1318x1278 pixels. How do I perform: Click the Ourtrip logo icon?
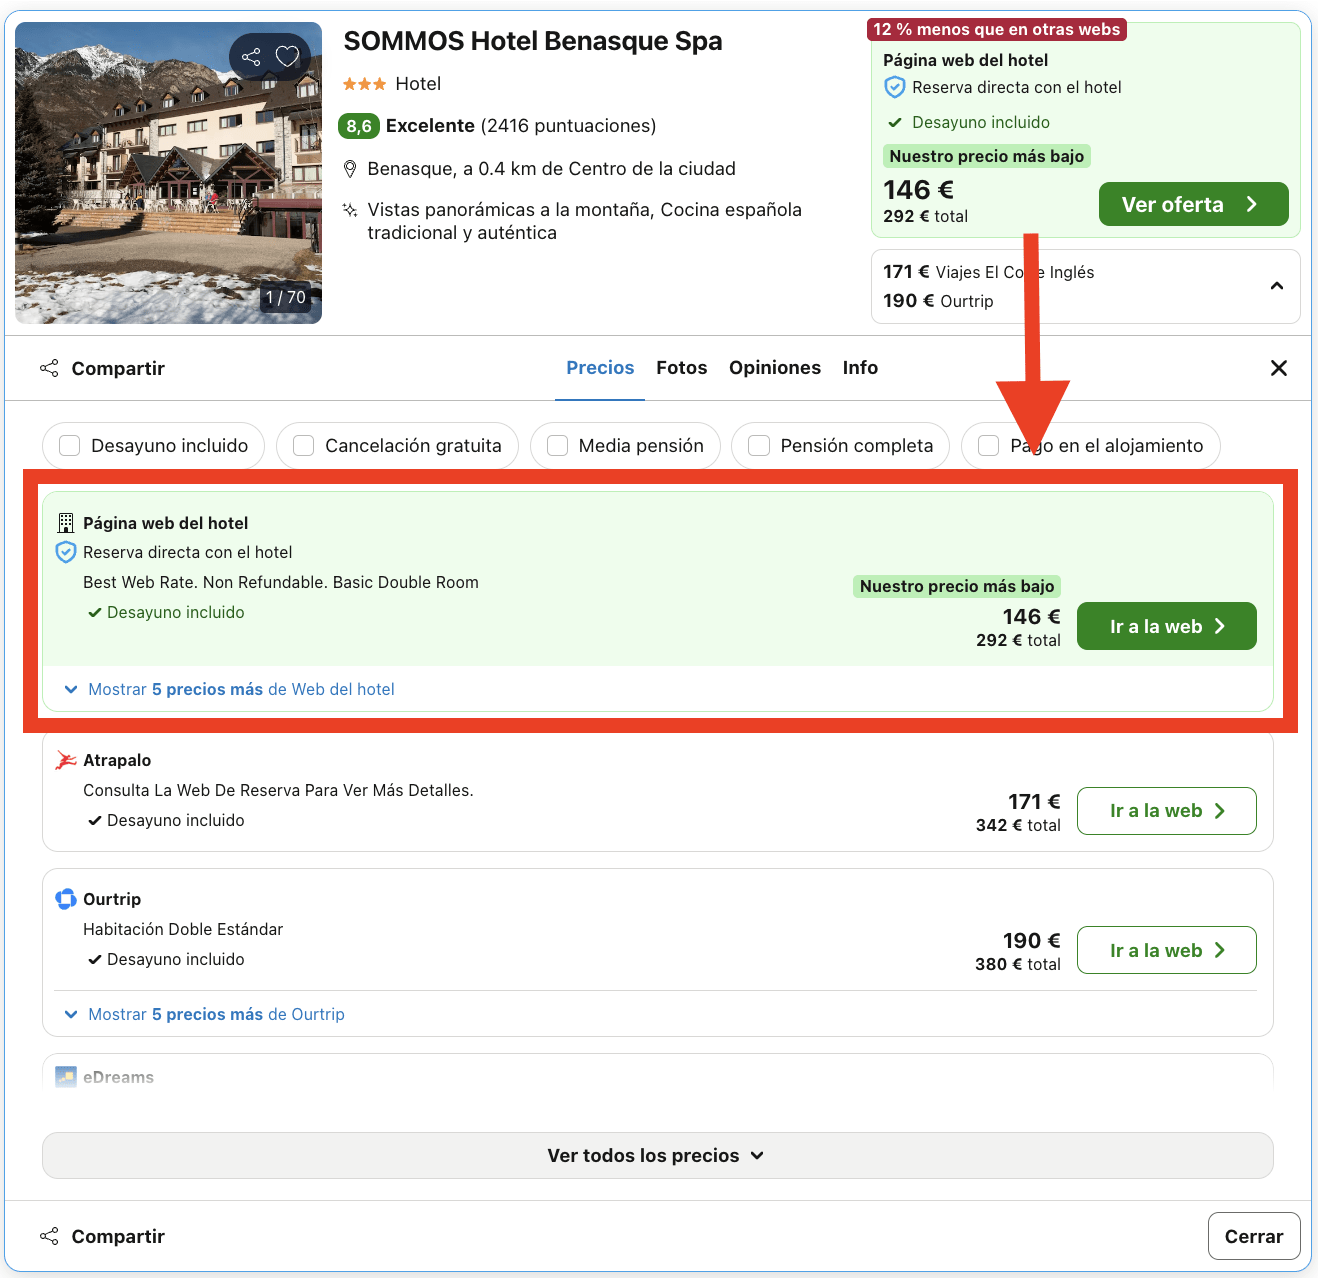pos(66,899)
